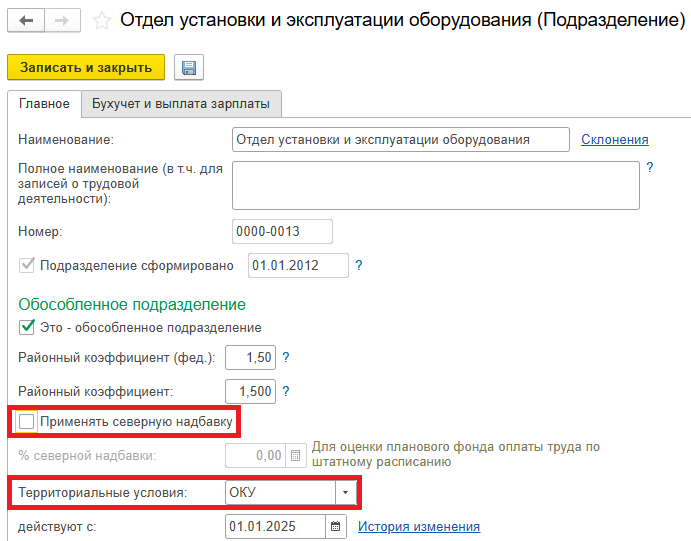Image resolution: width=691 pixels, height=541 pixels.
Task: Click the 'Номер' input field
Action: [x=281, y=231]
